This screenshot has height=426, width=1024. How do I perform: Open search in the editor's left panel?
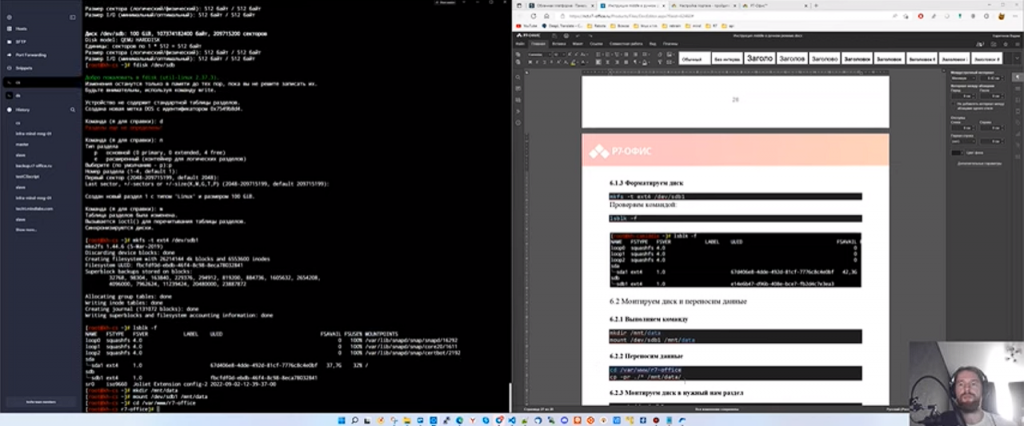coord(518,77)
